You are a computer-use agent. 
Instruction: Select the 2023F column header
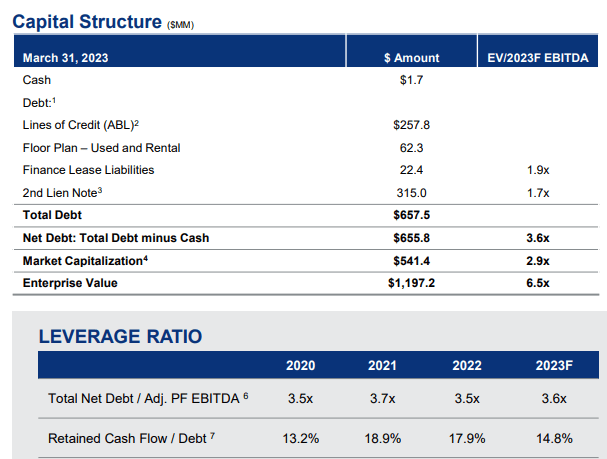[554, 365]
